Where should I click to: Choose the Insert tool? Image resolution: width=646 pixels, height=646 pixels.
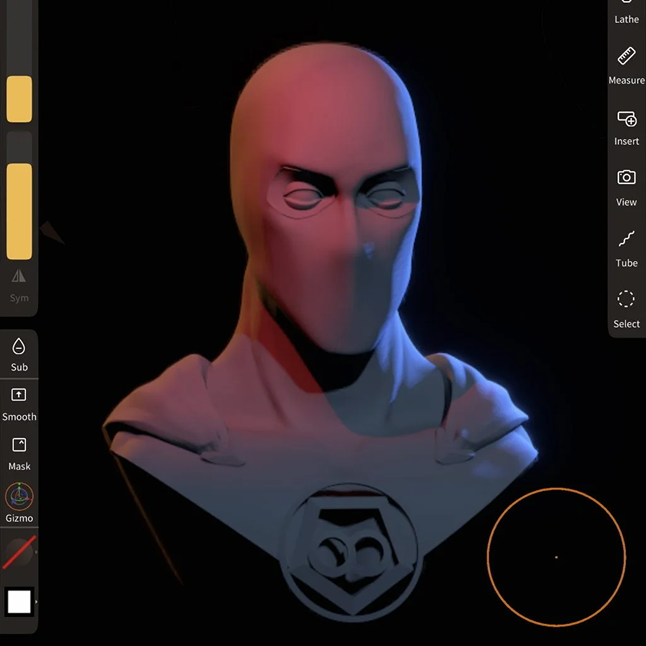[626, 125]
